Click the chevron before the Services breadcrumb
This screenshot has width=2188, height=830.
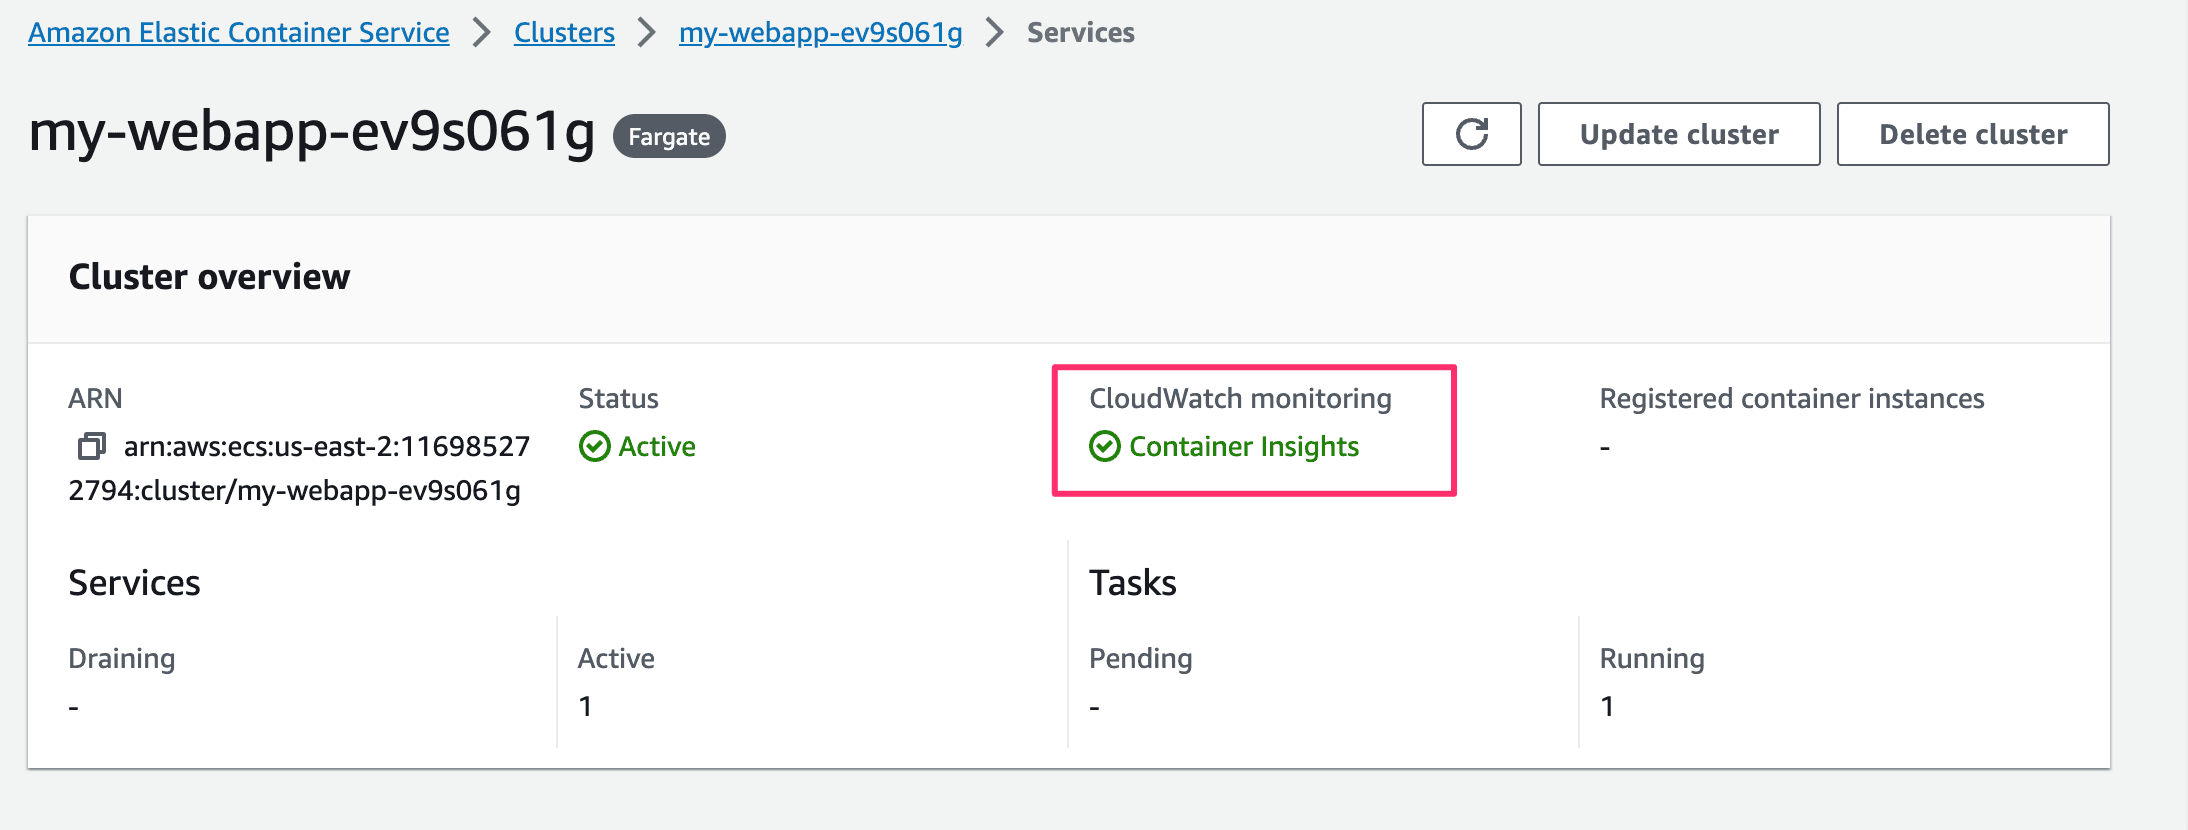(994, 33)
